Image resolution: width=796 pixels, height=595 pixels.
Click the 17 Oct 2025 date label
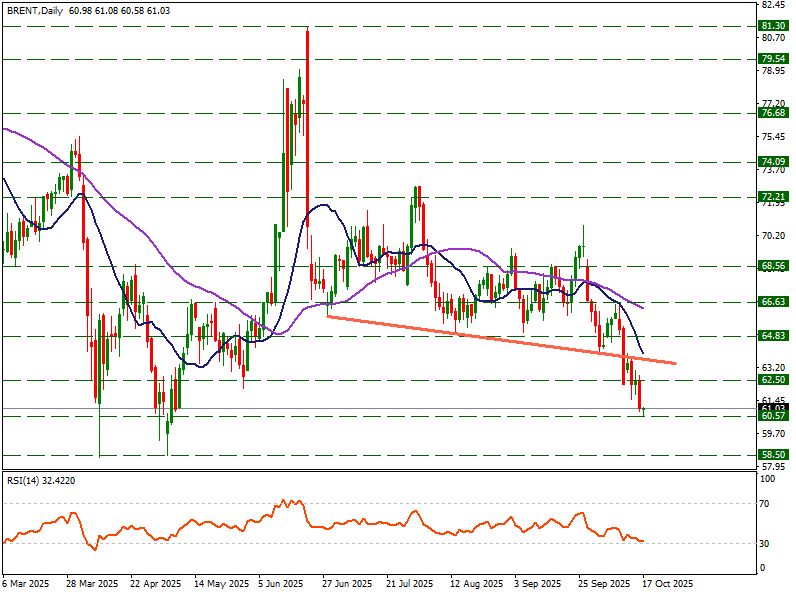pos(667,582)
